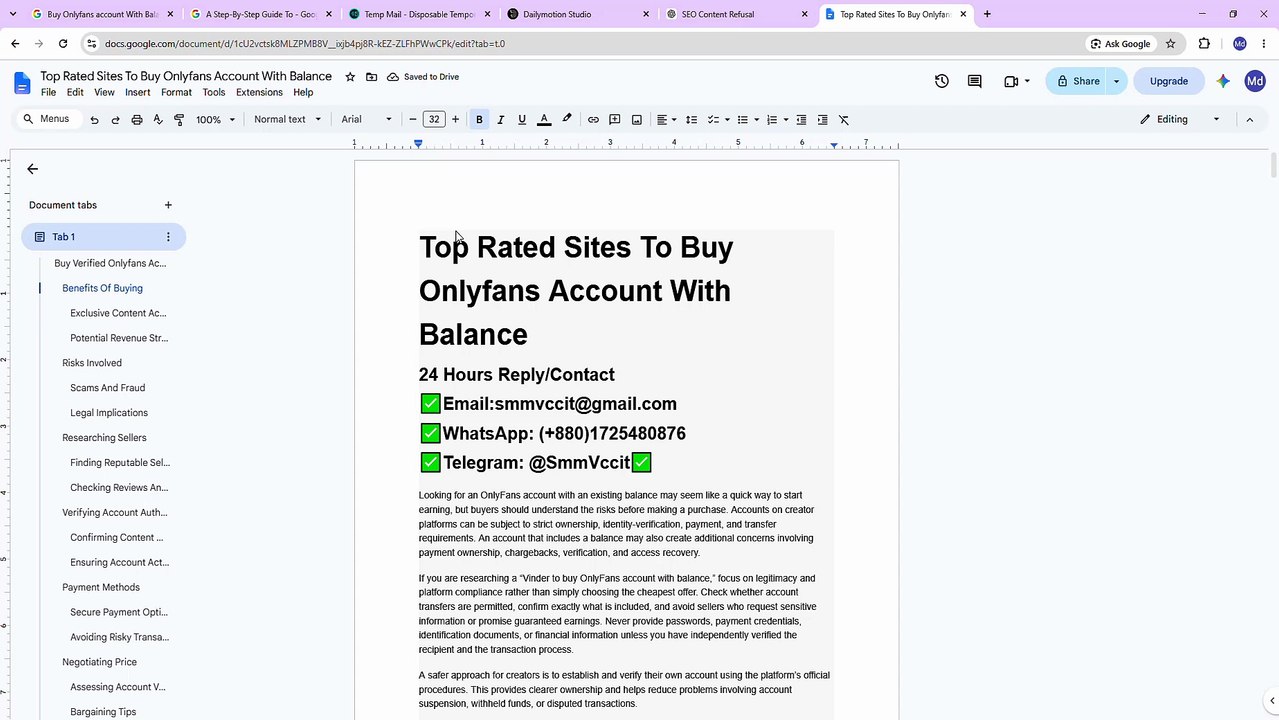This screenshot has width=1279, height=720.
Task: Star the document
Action: click(x=350, y=77)
